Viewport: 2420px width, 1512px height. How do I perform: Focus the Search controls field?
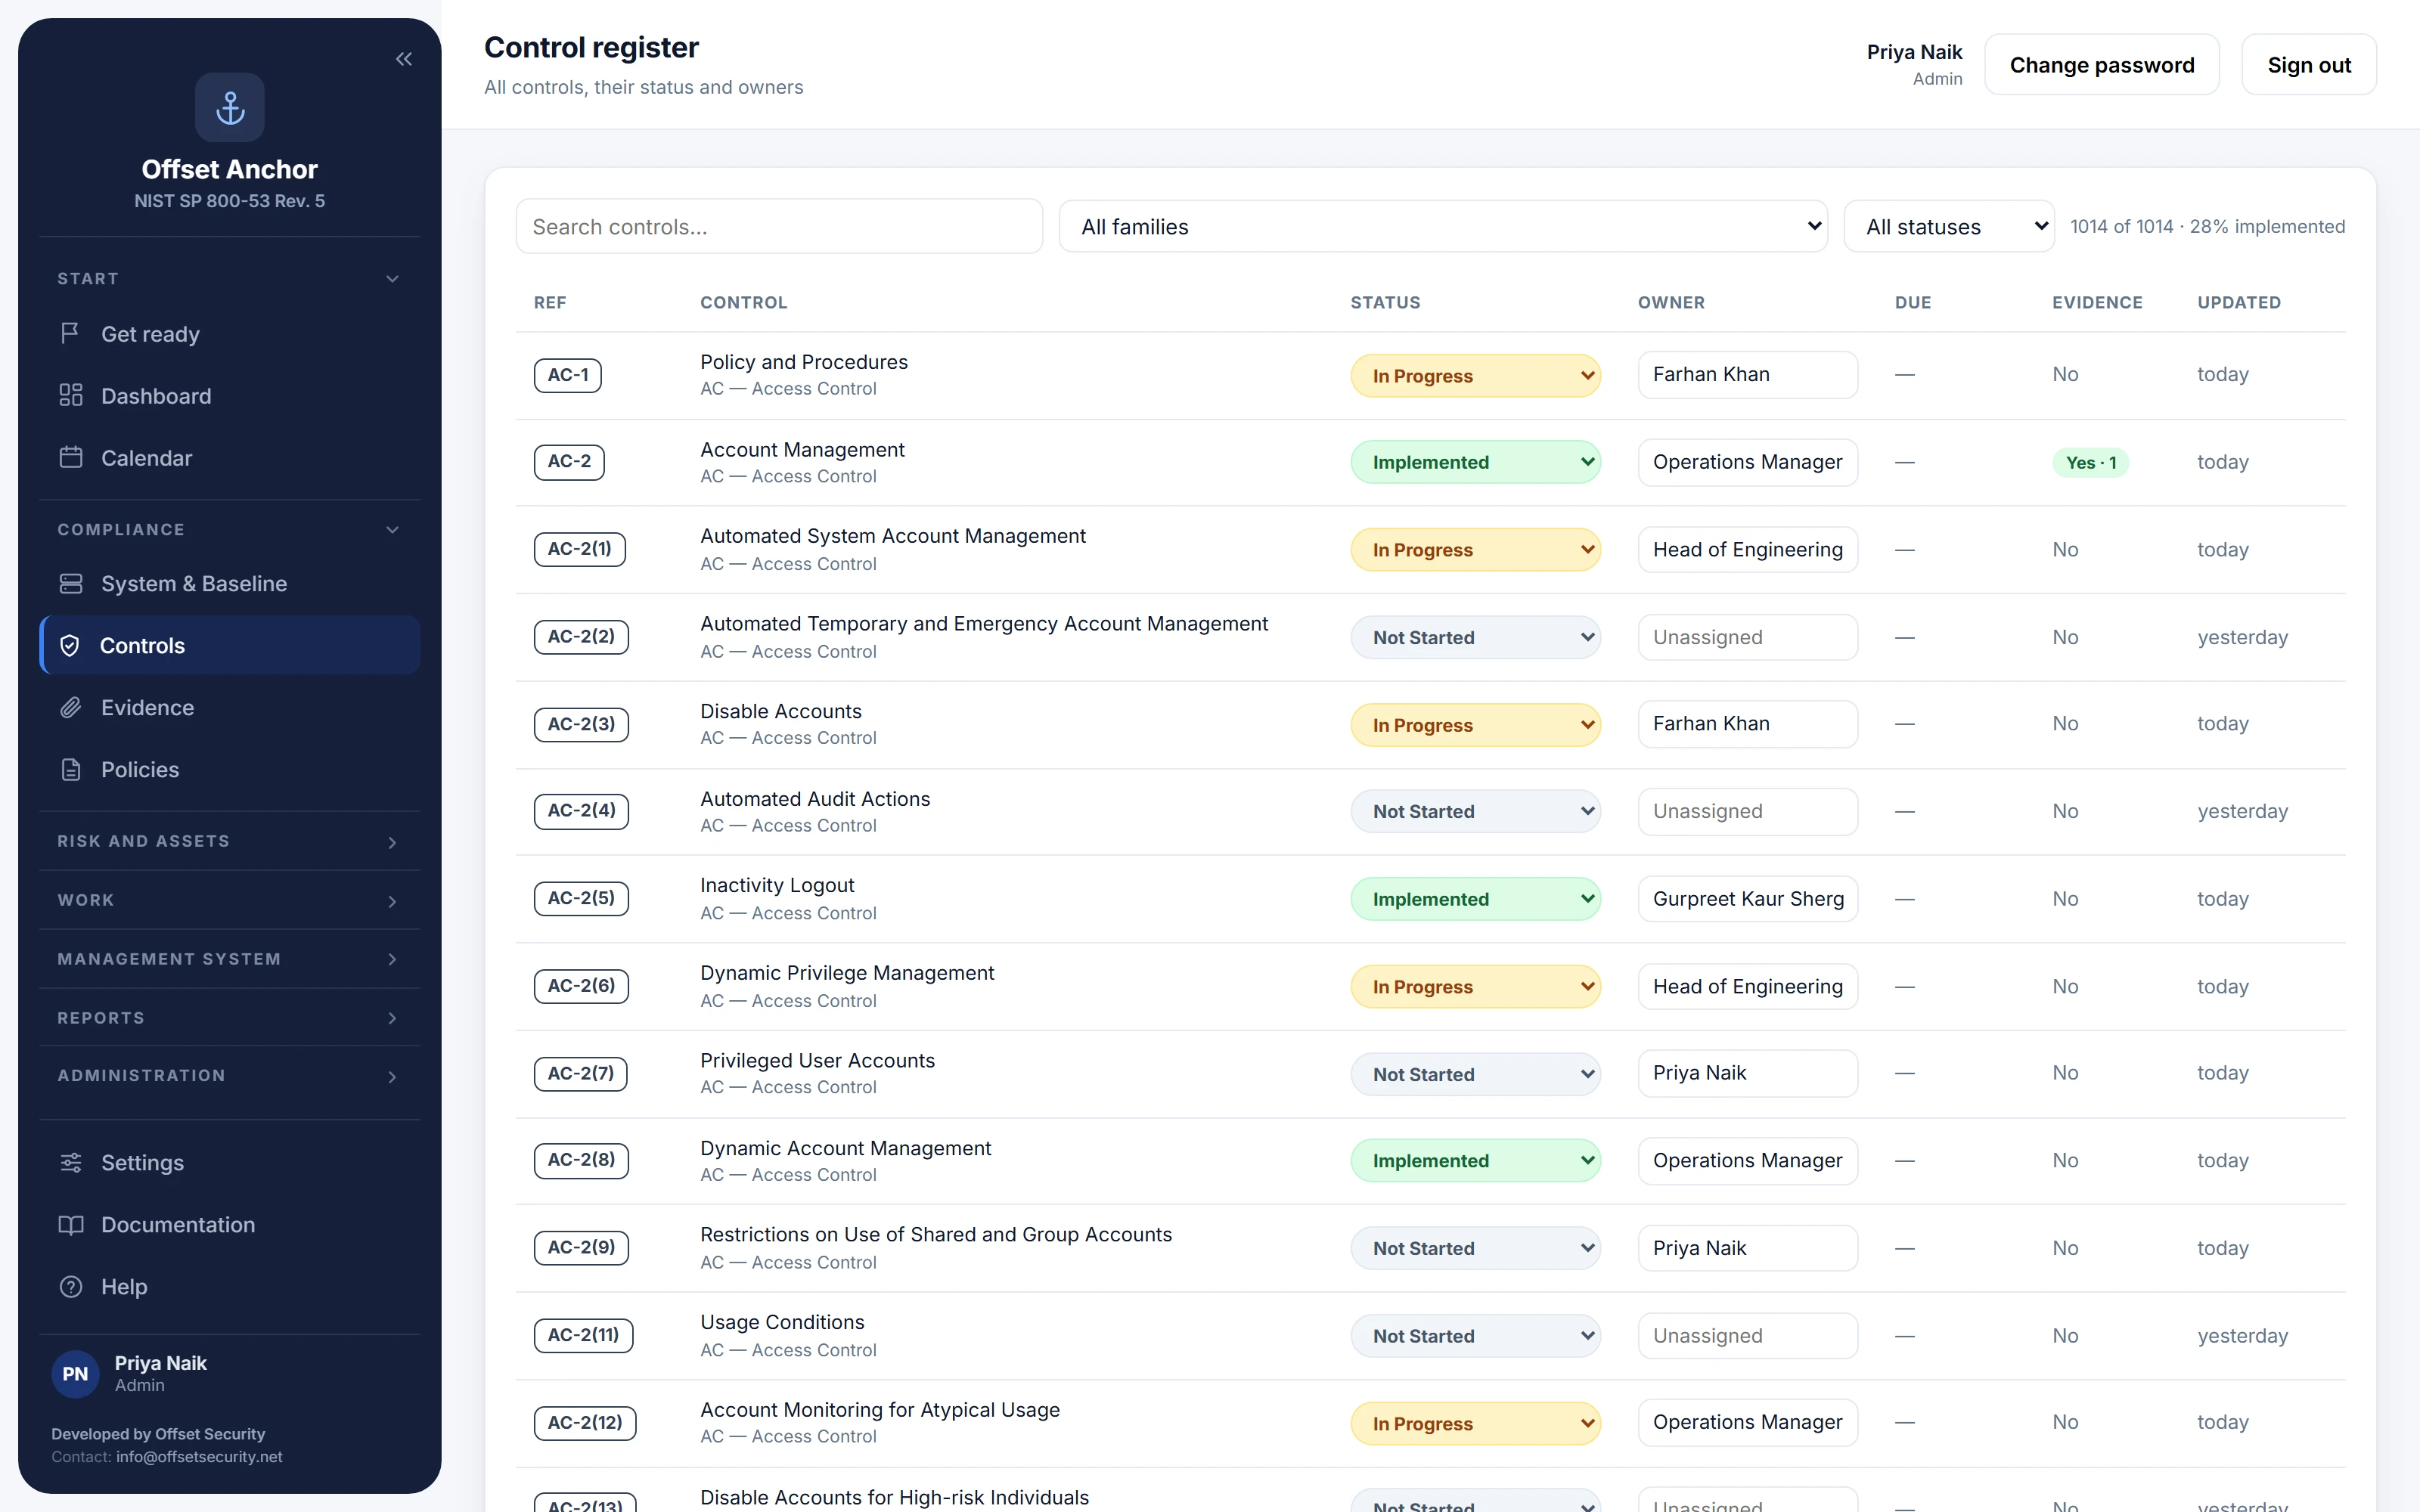[x=779, y=226]
